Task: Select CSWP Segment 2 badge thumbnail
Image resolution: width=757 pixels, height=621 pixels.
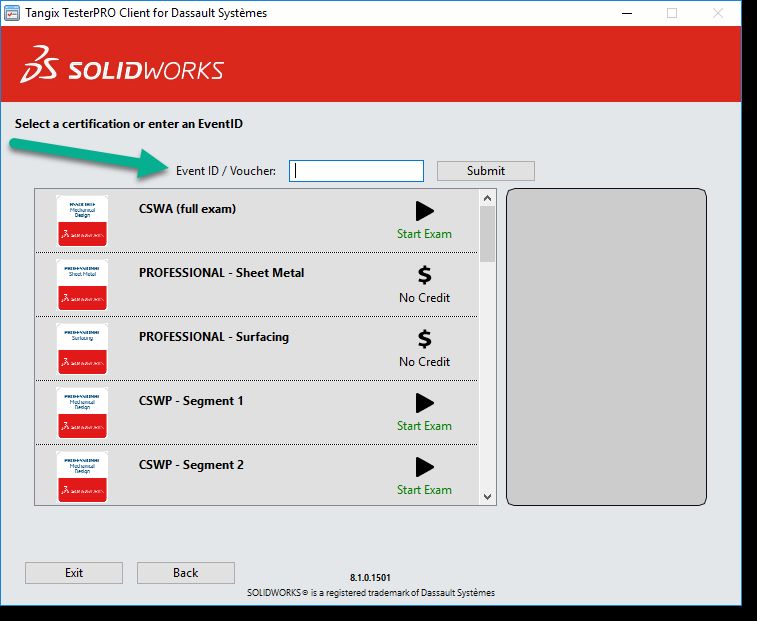Action: click(x=82, y=477)
